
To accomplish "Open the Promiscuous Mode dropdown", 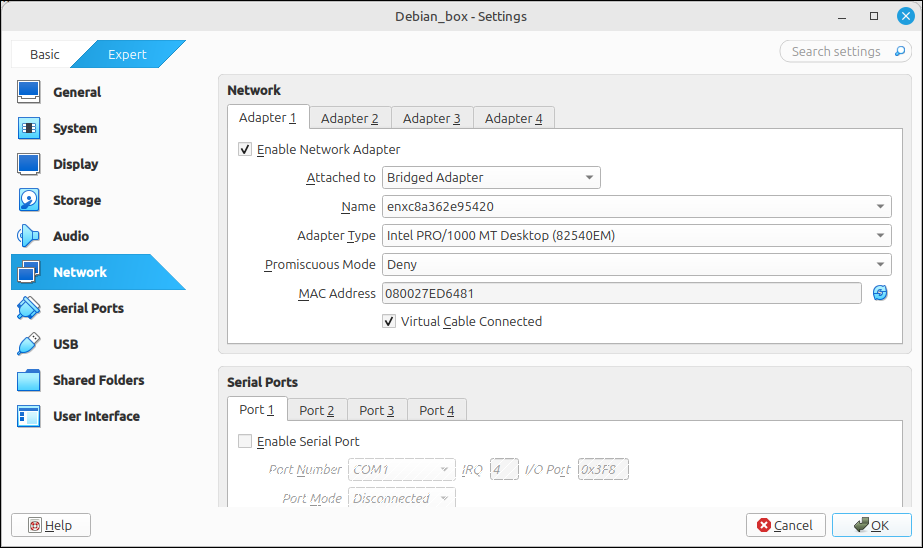I will click(x=636, y=264).
